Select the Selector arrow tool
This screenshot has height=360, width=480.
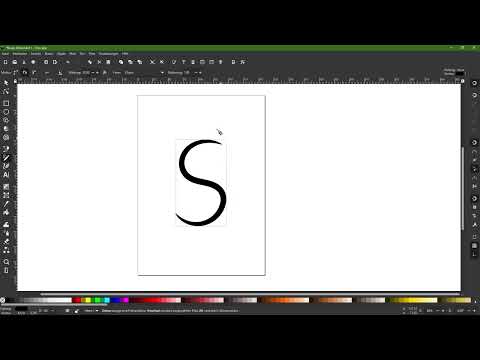[6, 83]
